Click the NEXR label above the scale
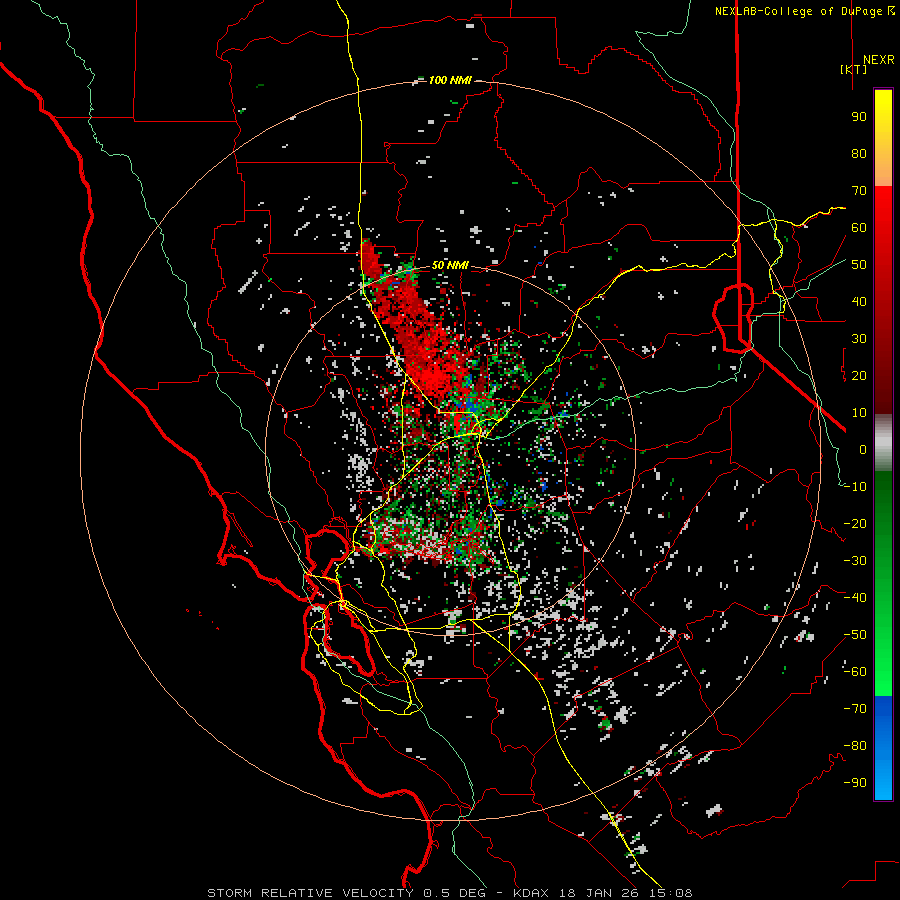This screenshot has height=900, width=900. coord(878,60)
